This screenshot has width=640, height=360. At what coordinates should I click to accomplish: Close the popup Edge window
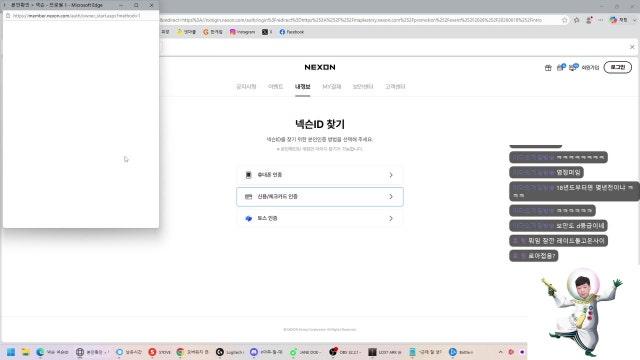(x=151, y=5)
